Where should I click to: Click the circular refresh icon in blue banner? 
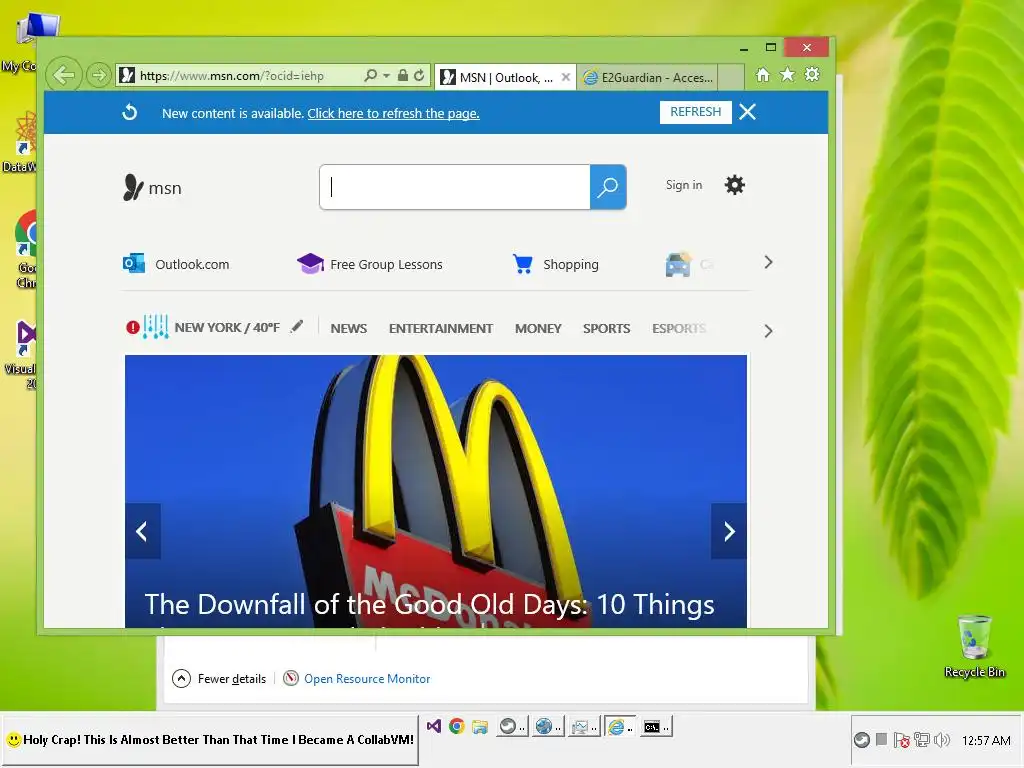click(130, 112)
